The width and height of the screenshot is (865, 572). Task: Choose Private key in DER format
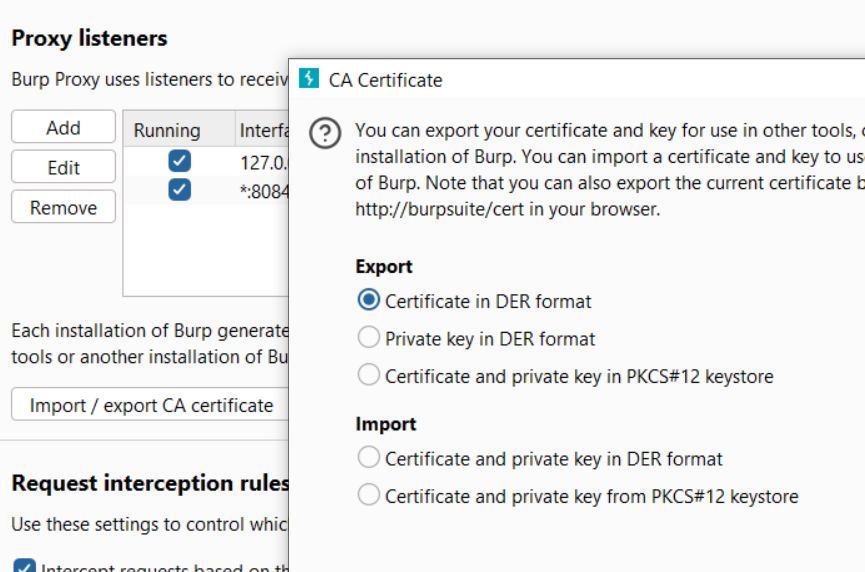[x=369, y=338]
